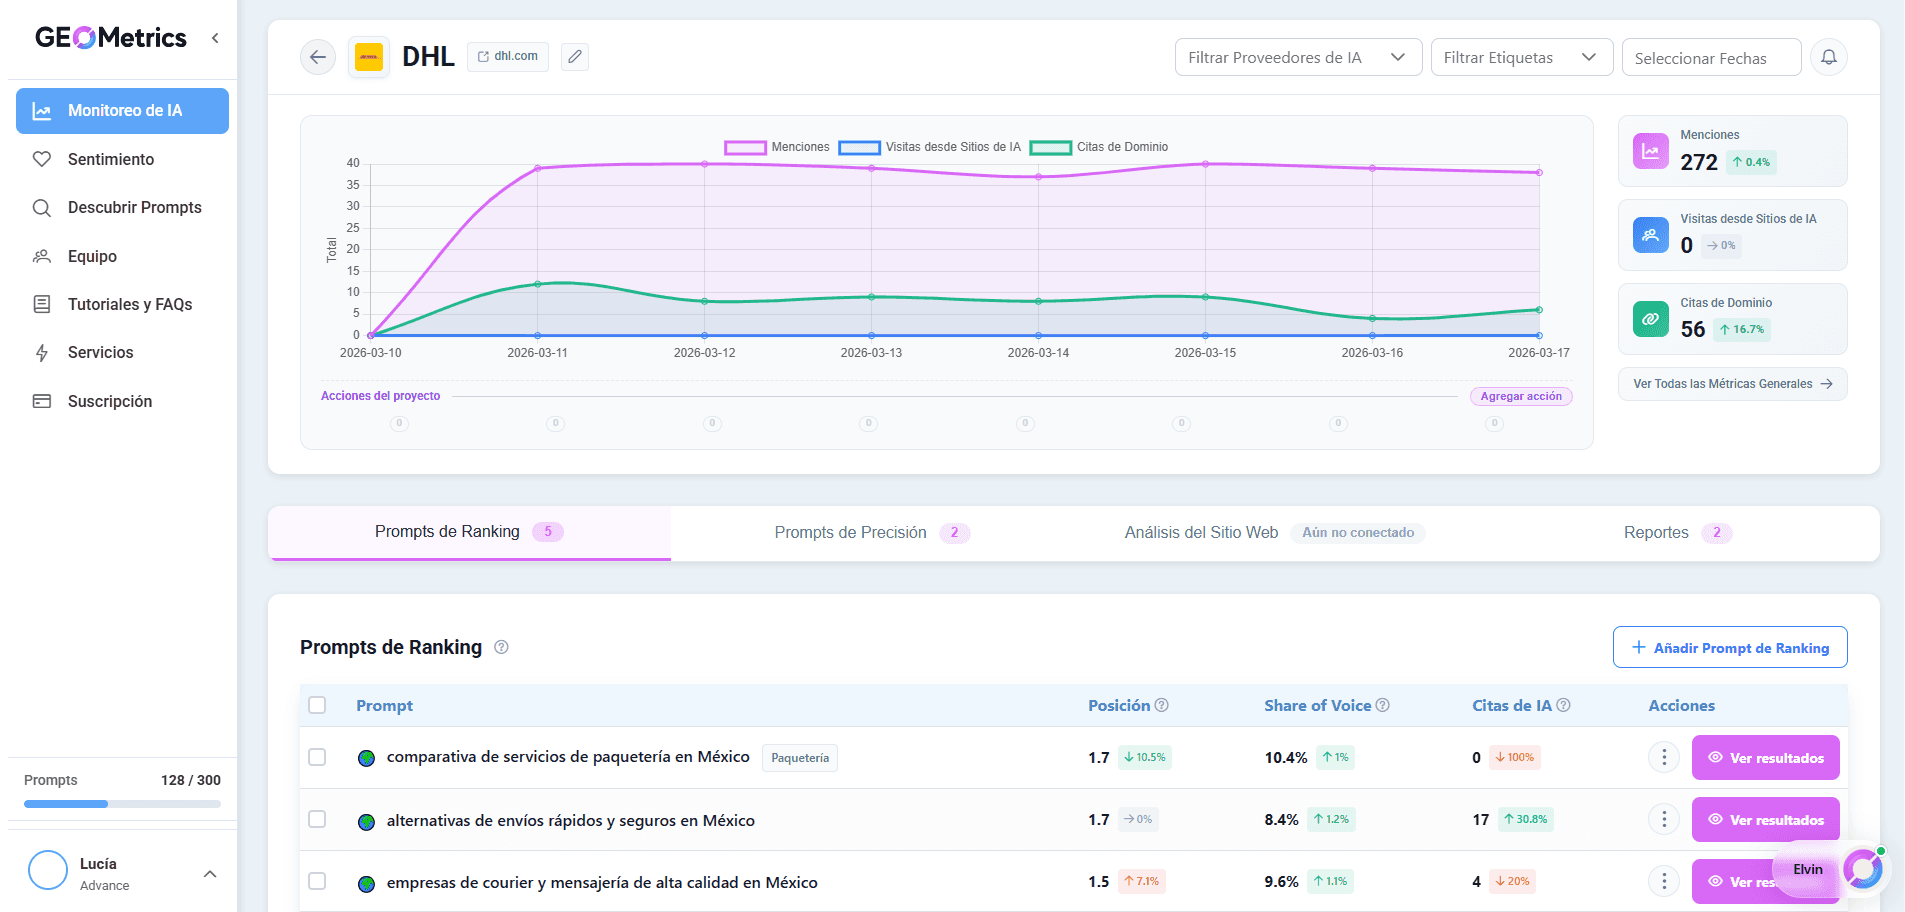Select all prompts with header checkbox
1905x912 pixels.
[317, 705]
